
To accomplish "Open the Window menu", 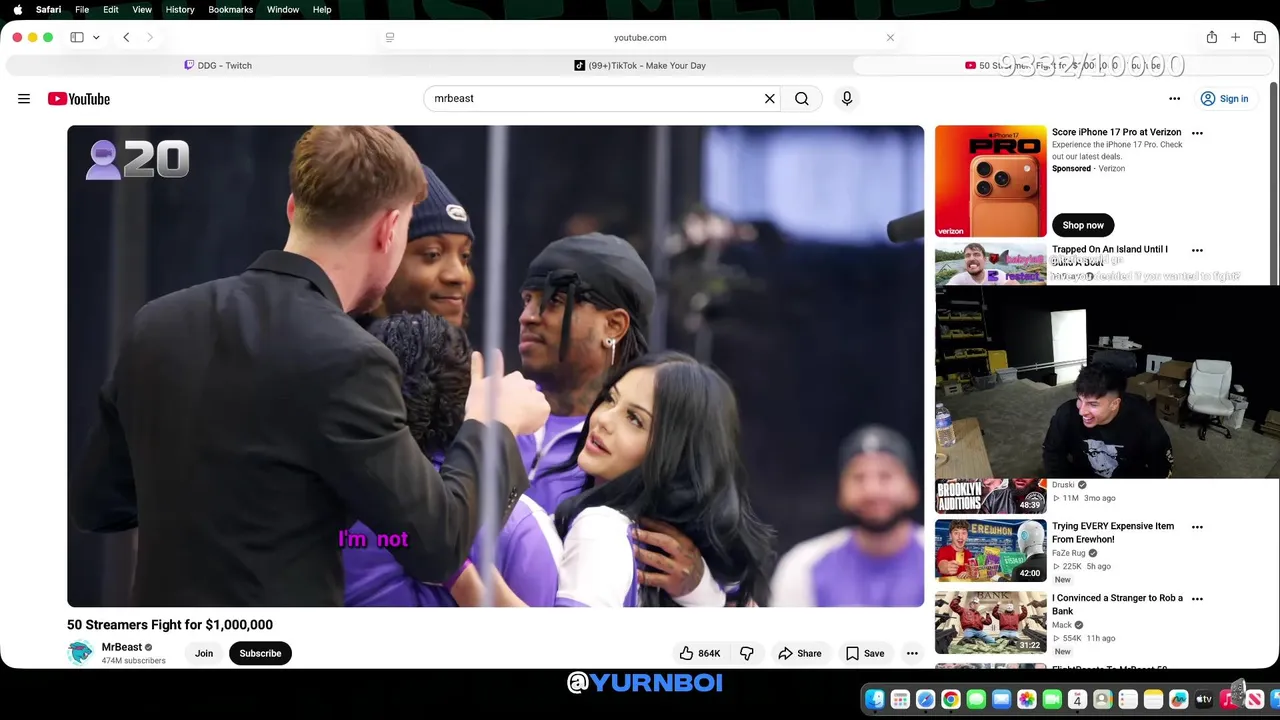I will coord(283,9).
